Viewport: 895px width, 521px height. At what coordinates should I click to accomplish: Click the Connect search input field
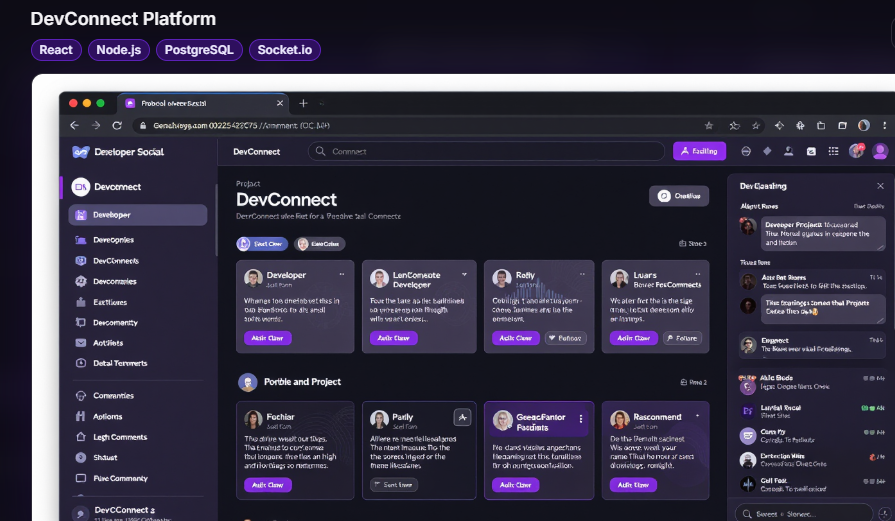pos(486,151)
